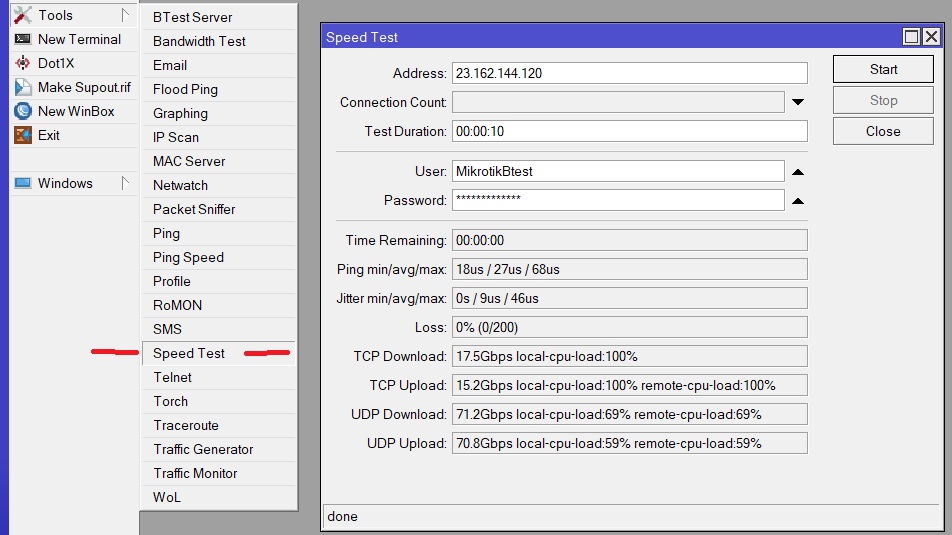The width and height of the screenshot is (952, 535).
Task: Click the Exit icon
Action: 22,135
